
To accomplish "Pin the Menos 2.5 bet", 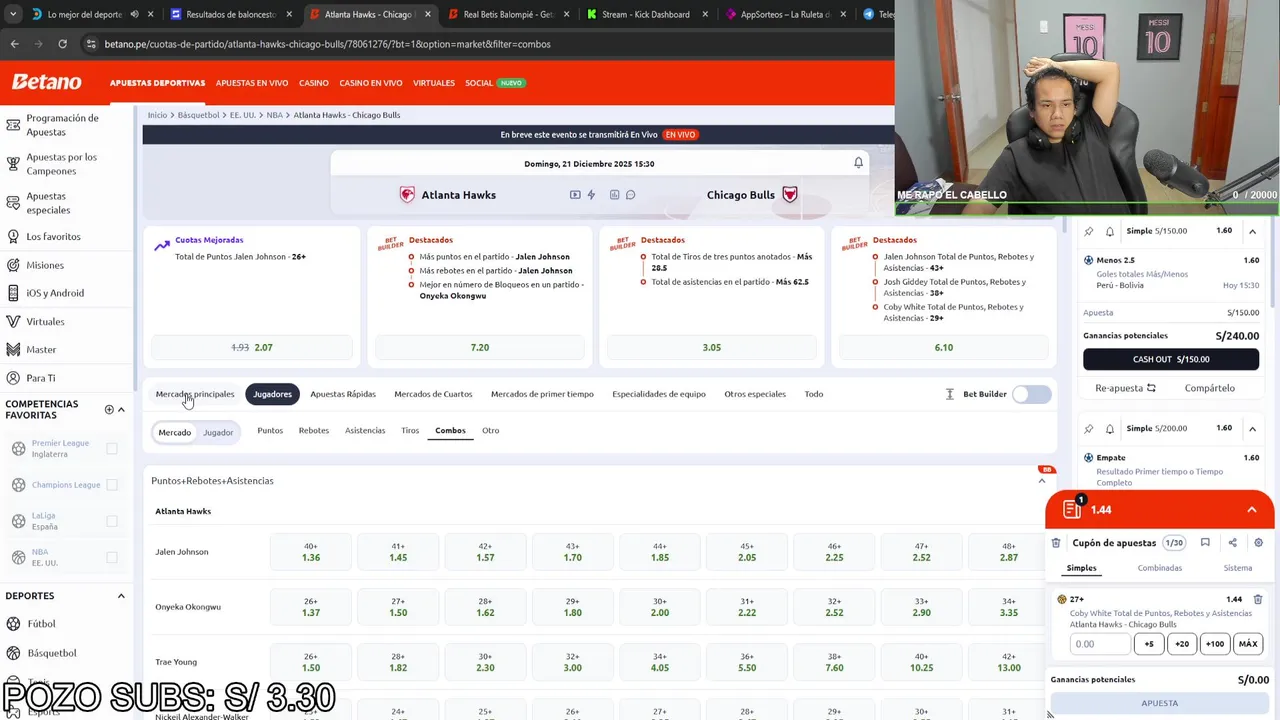I will click(1089, 231).
